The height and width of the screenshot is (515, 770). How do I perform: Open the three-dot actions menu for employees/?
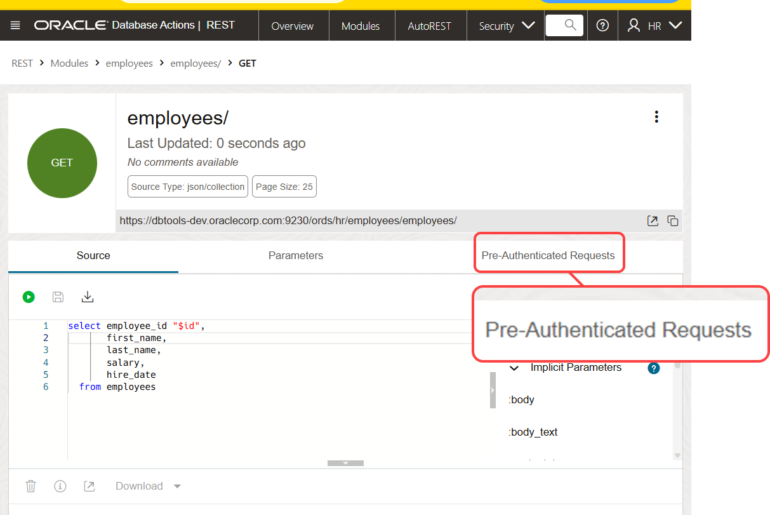pyautogui.click(x=656, y=117)
